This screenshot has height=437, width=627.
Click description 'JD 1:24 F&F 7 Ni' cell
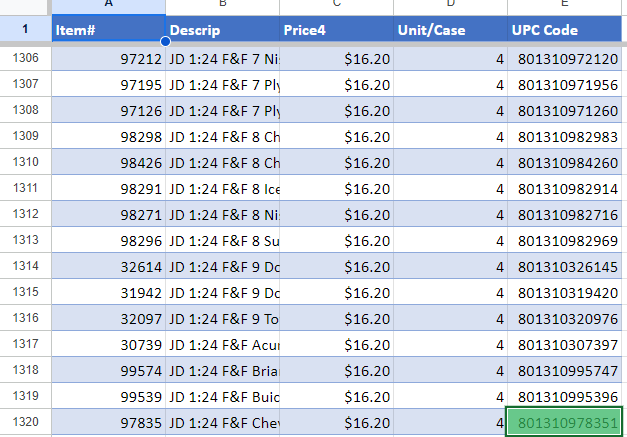tap(222, 59)
